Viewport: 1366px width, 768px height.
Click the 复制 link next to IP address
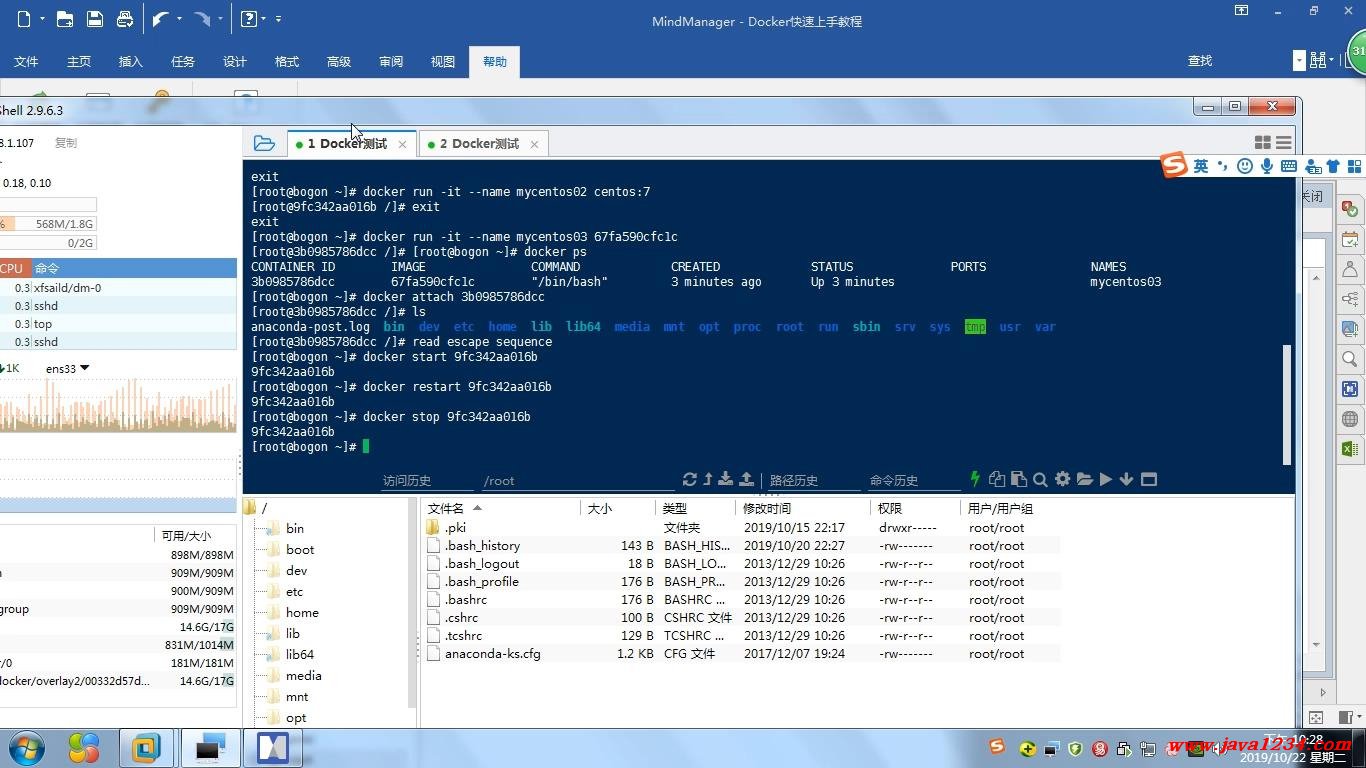(65, 143)
